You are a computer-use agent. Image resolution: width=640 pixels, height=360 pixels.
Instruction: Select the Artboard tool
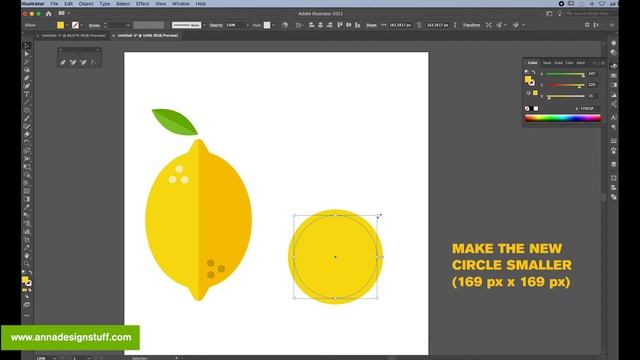pos(27,240)
